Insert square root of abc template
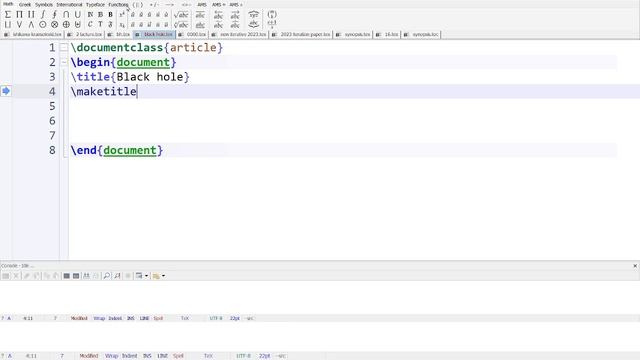This screenshot has width=640, height=360. (x=181, y=15)
